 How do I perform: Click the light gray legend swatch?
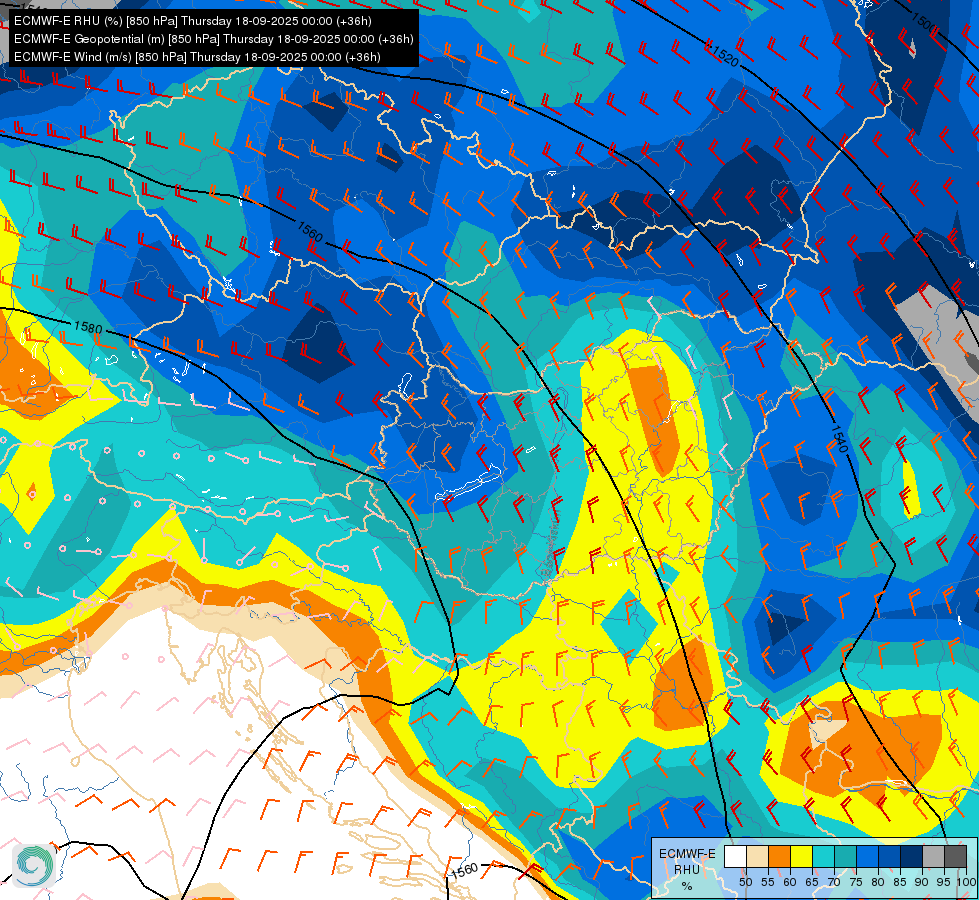coord(933,856)
